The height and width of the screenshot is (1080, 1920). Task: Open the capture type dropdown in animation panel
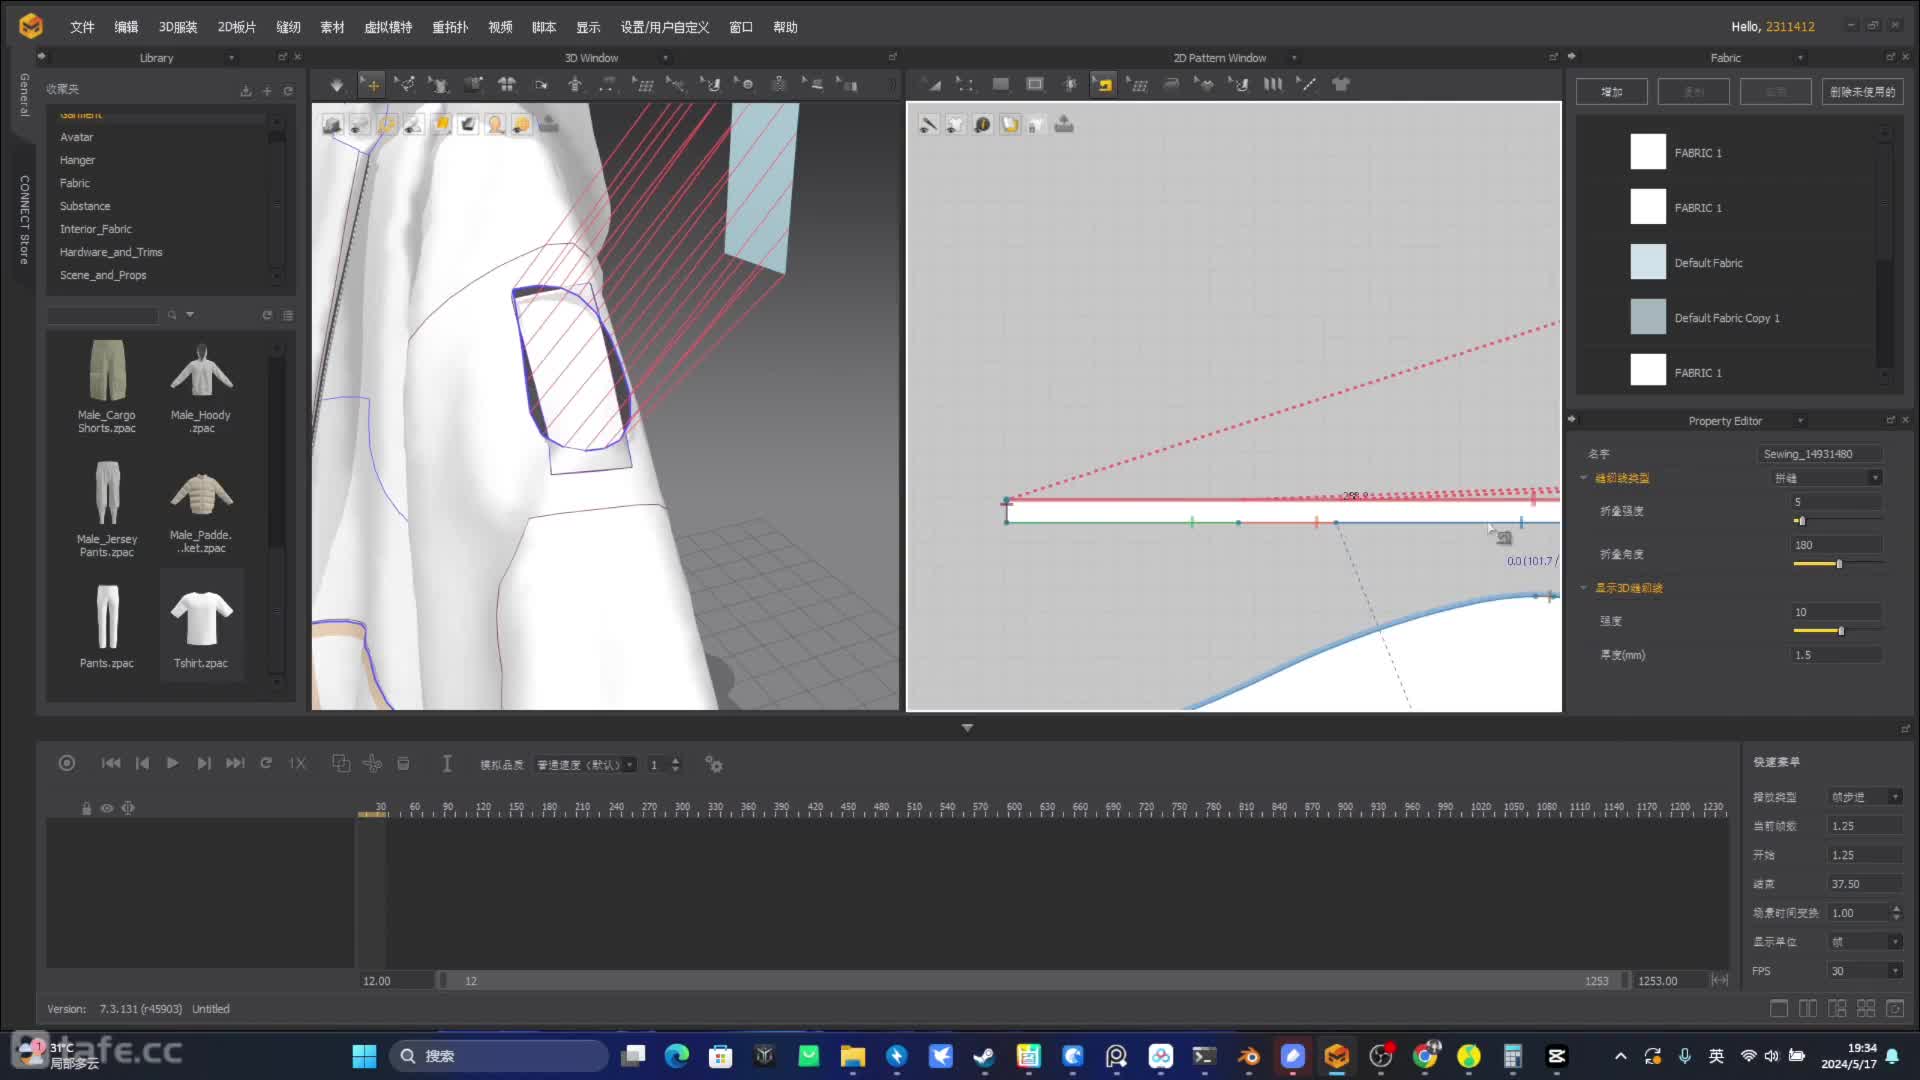(1865, 797)
